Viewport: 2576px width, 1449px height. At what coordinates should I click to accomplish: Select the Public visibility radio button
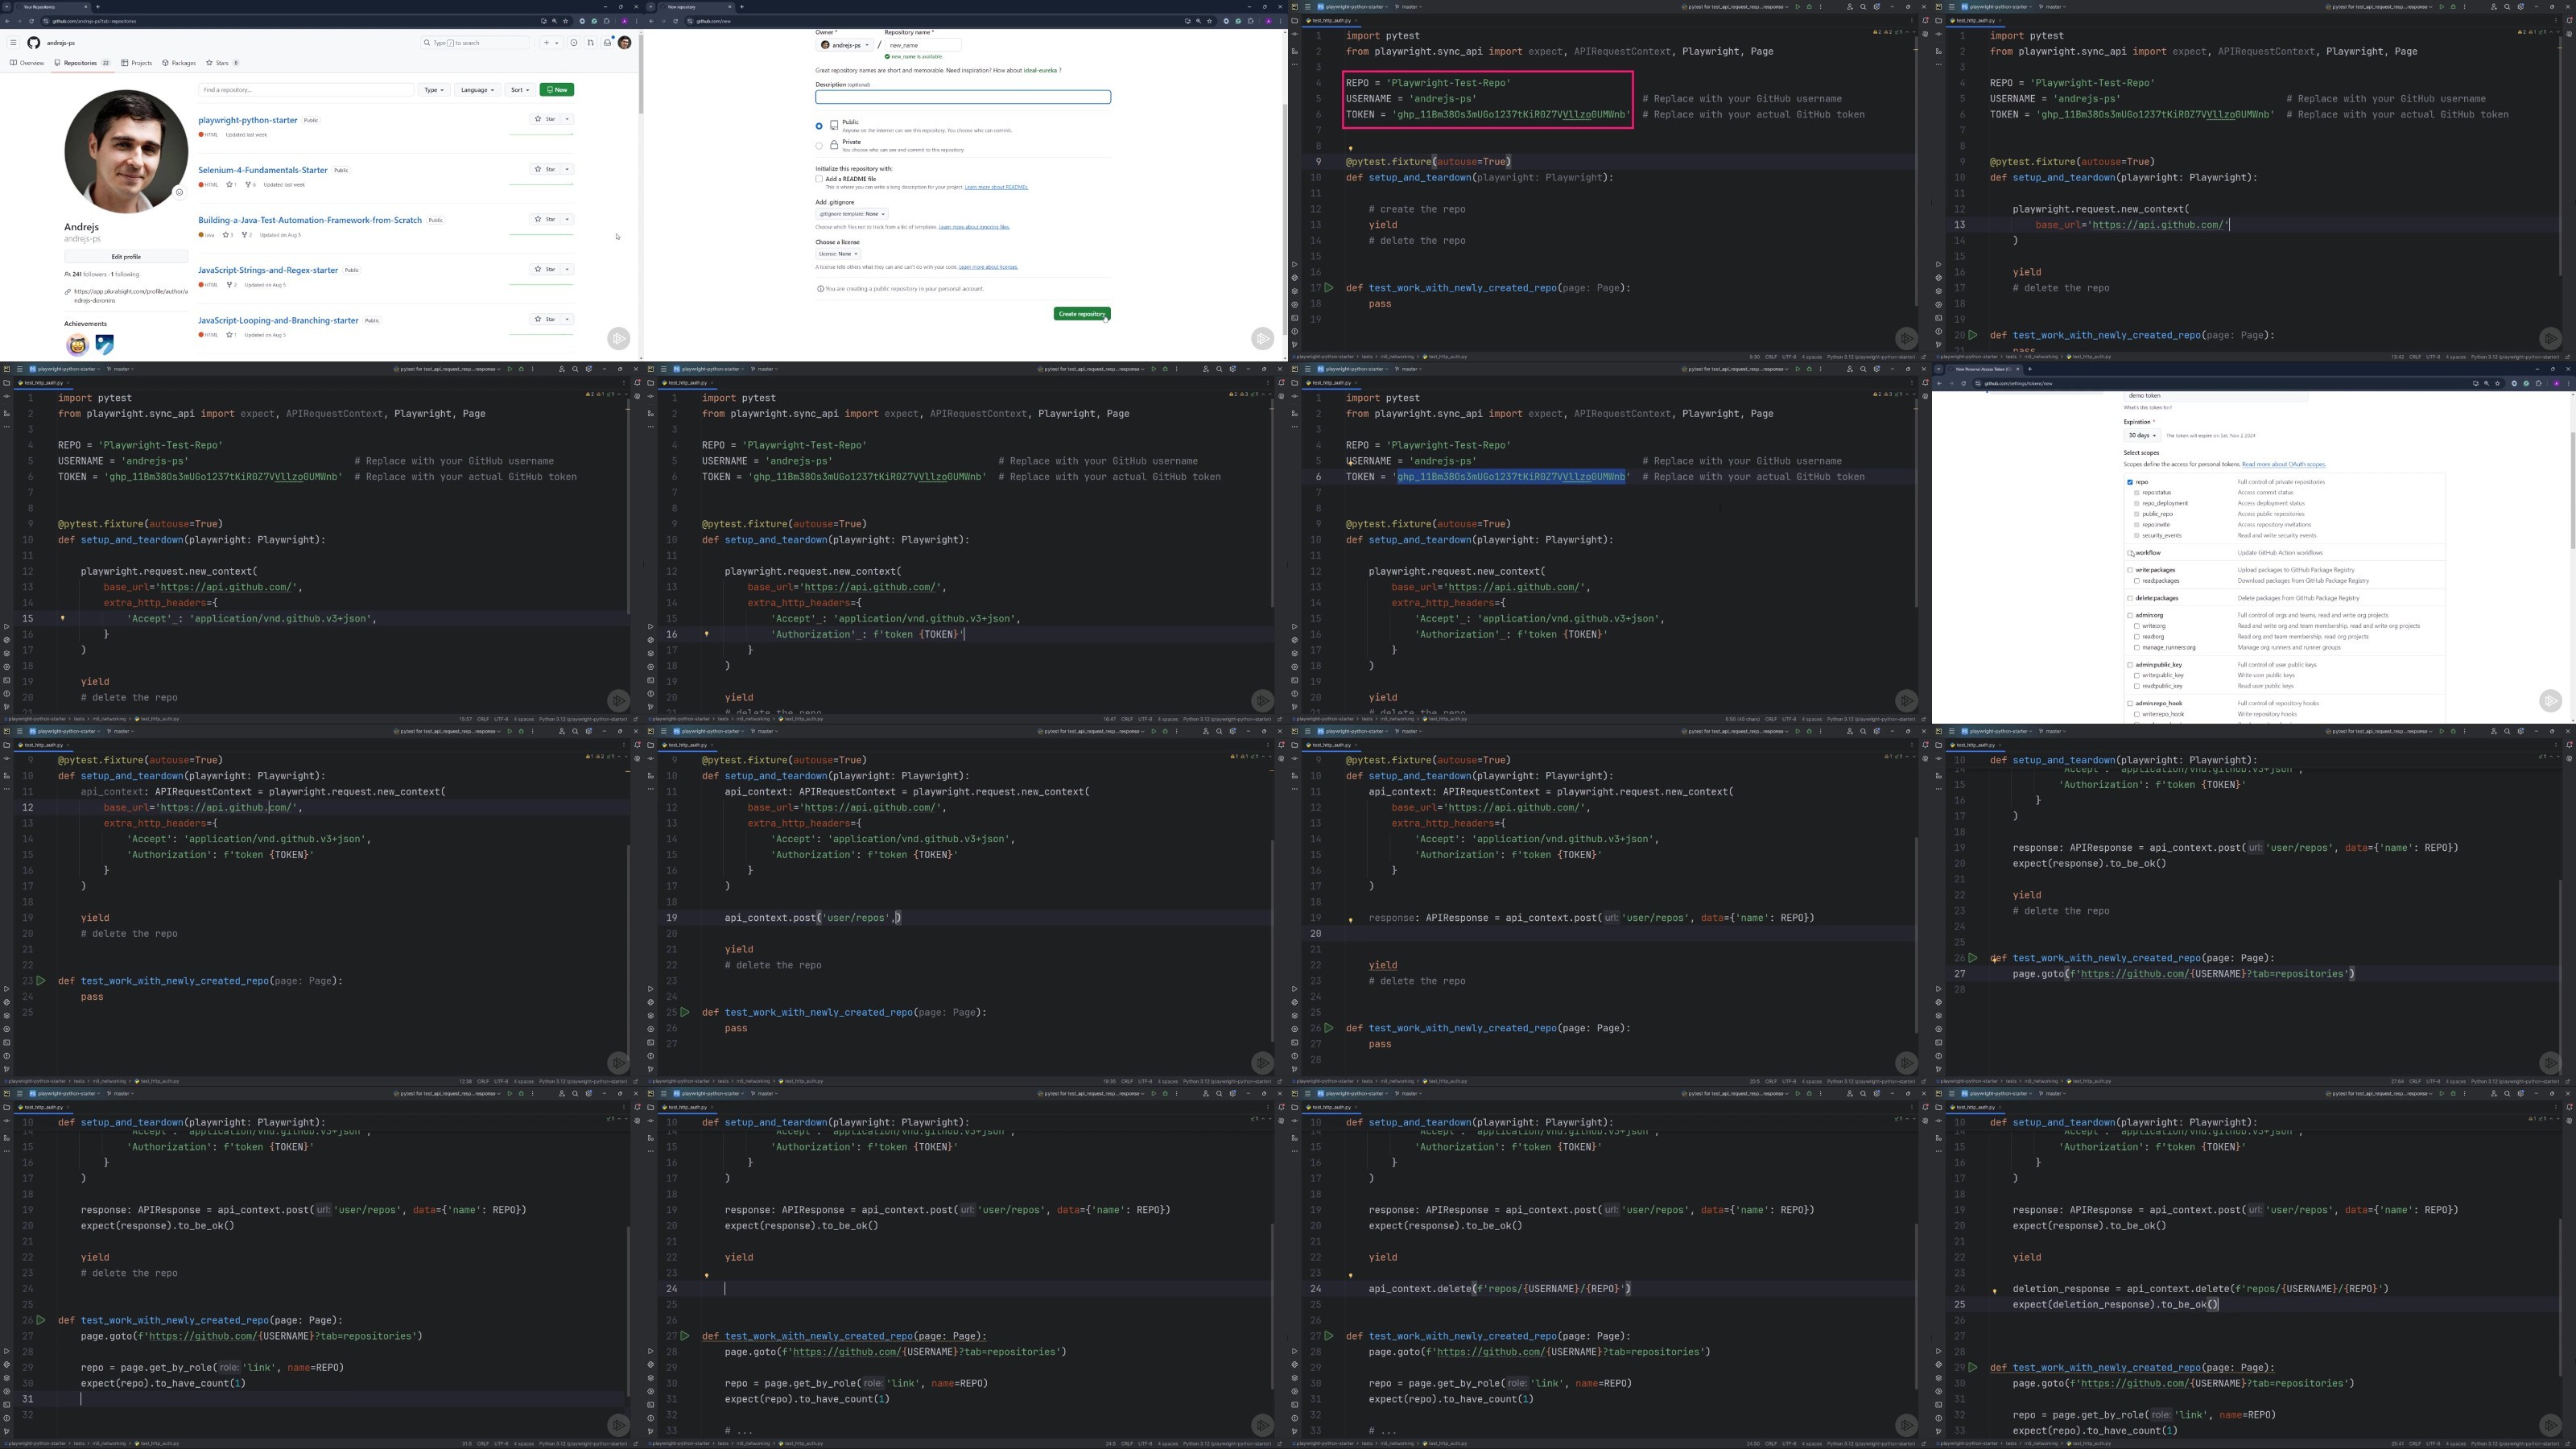click(819, 126)
